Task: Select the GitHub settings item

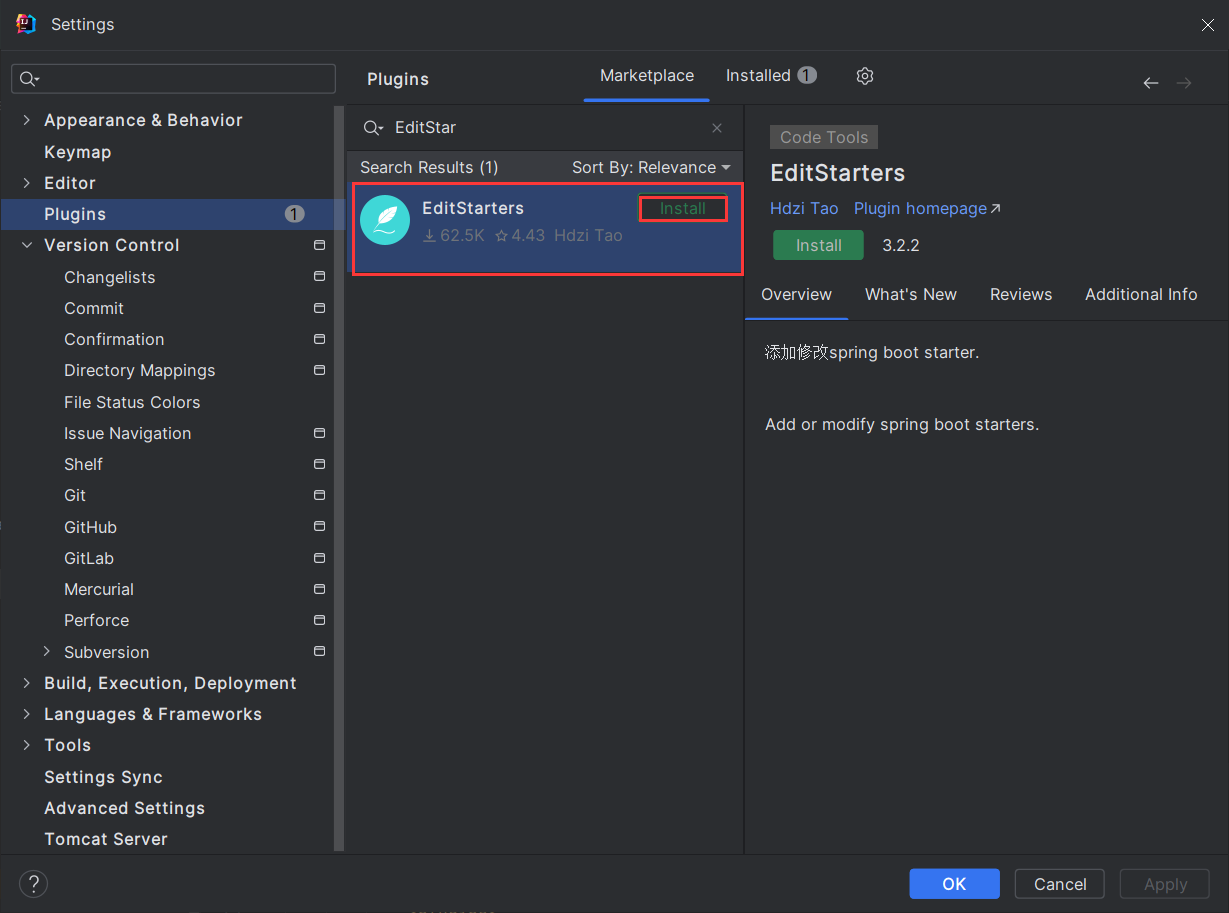Action: point(90,527)
